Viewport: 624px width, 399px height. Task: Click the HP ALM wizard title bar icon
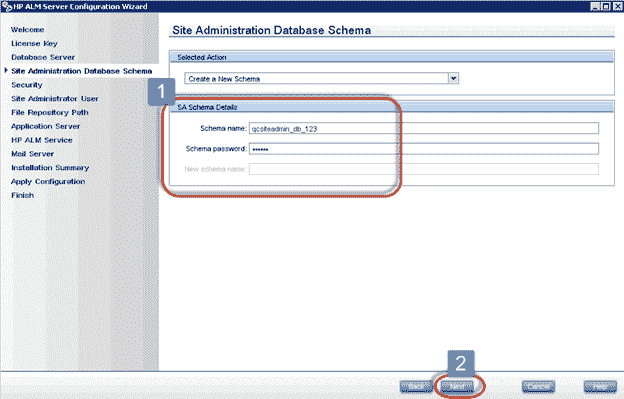[7, 6]
